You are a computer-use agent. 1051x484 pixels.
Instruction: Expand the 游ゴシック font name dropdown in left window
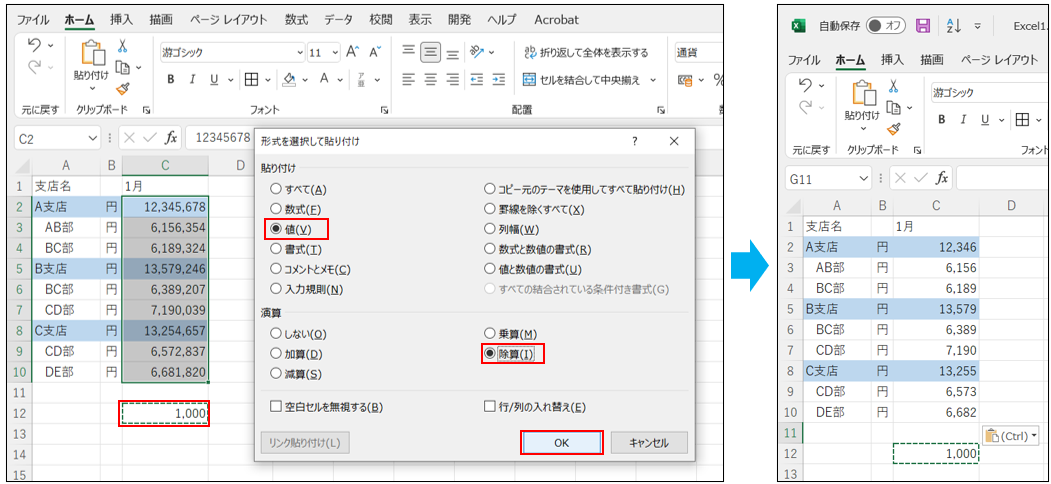click(x=299, y=53)
